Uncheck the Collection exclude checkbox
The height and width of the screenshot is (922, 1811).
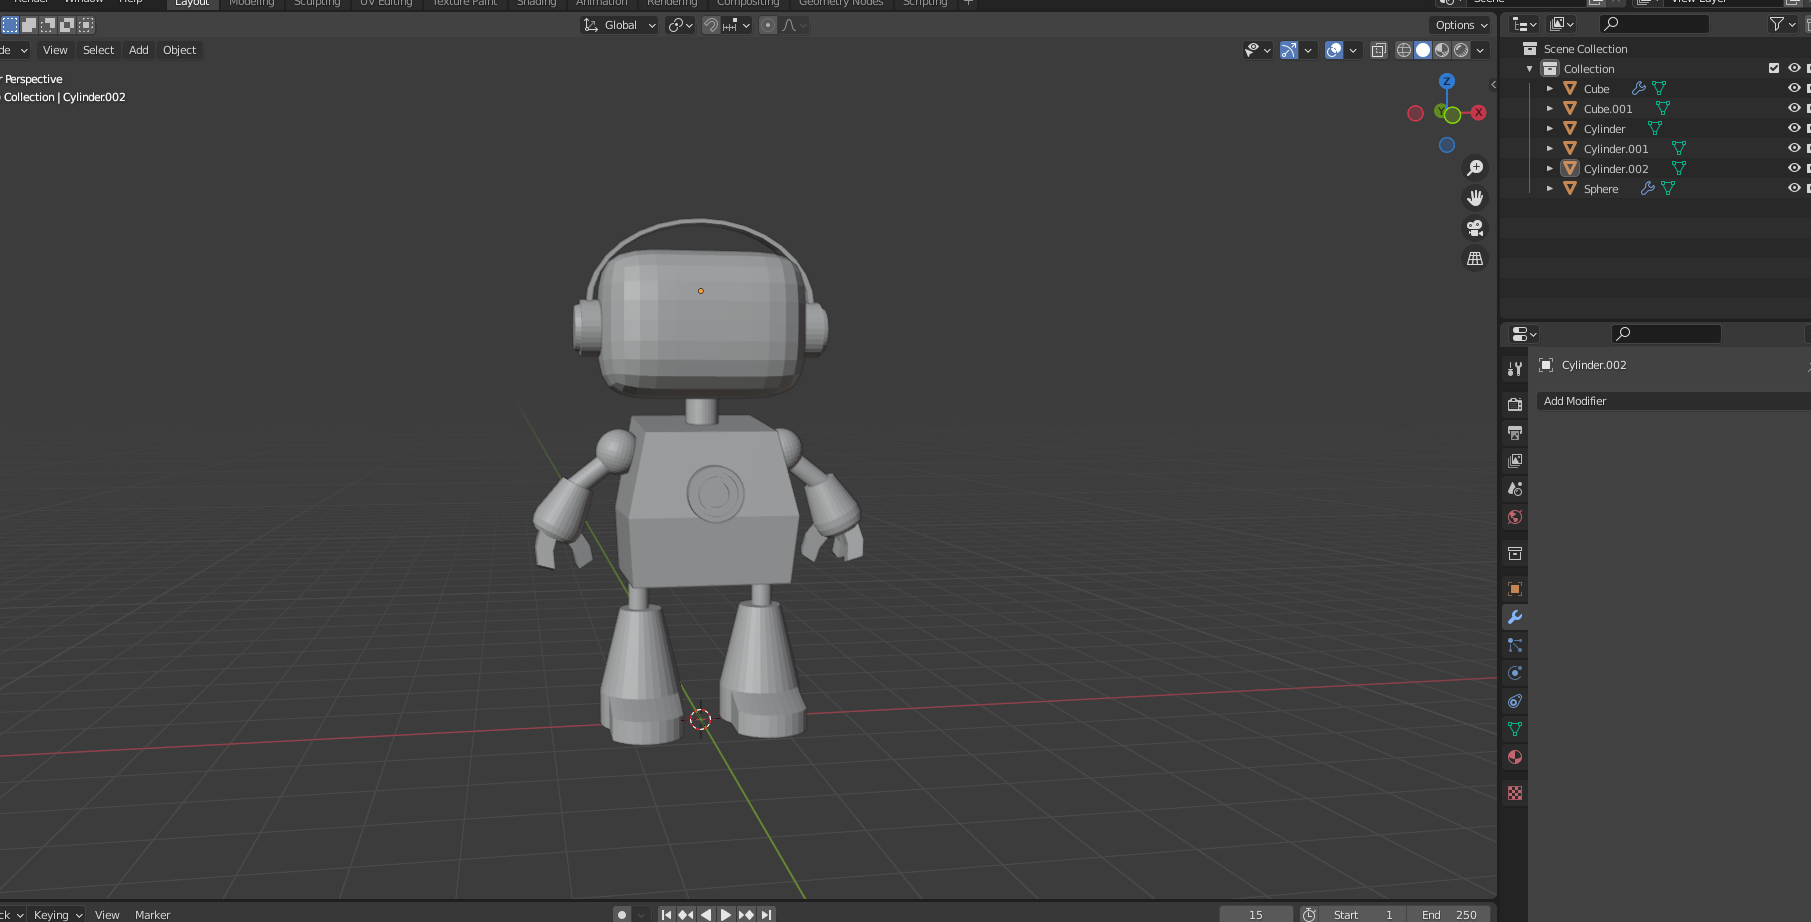[1774, 68]
